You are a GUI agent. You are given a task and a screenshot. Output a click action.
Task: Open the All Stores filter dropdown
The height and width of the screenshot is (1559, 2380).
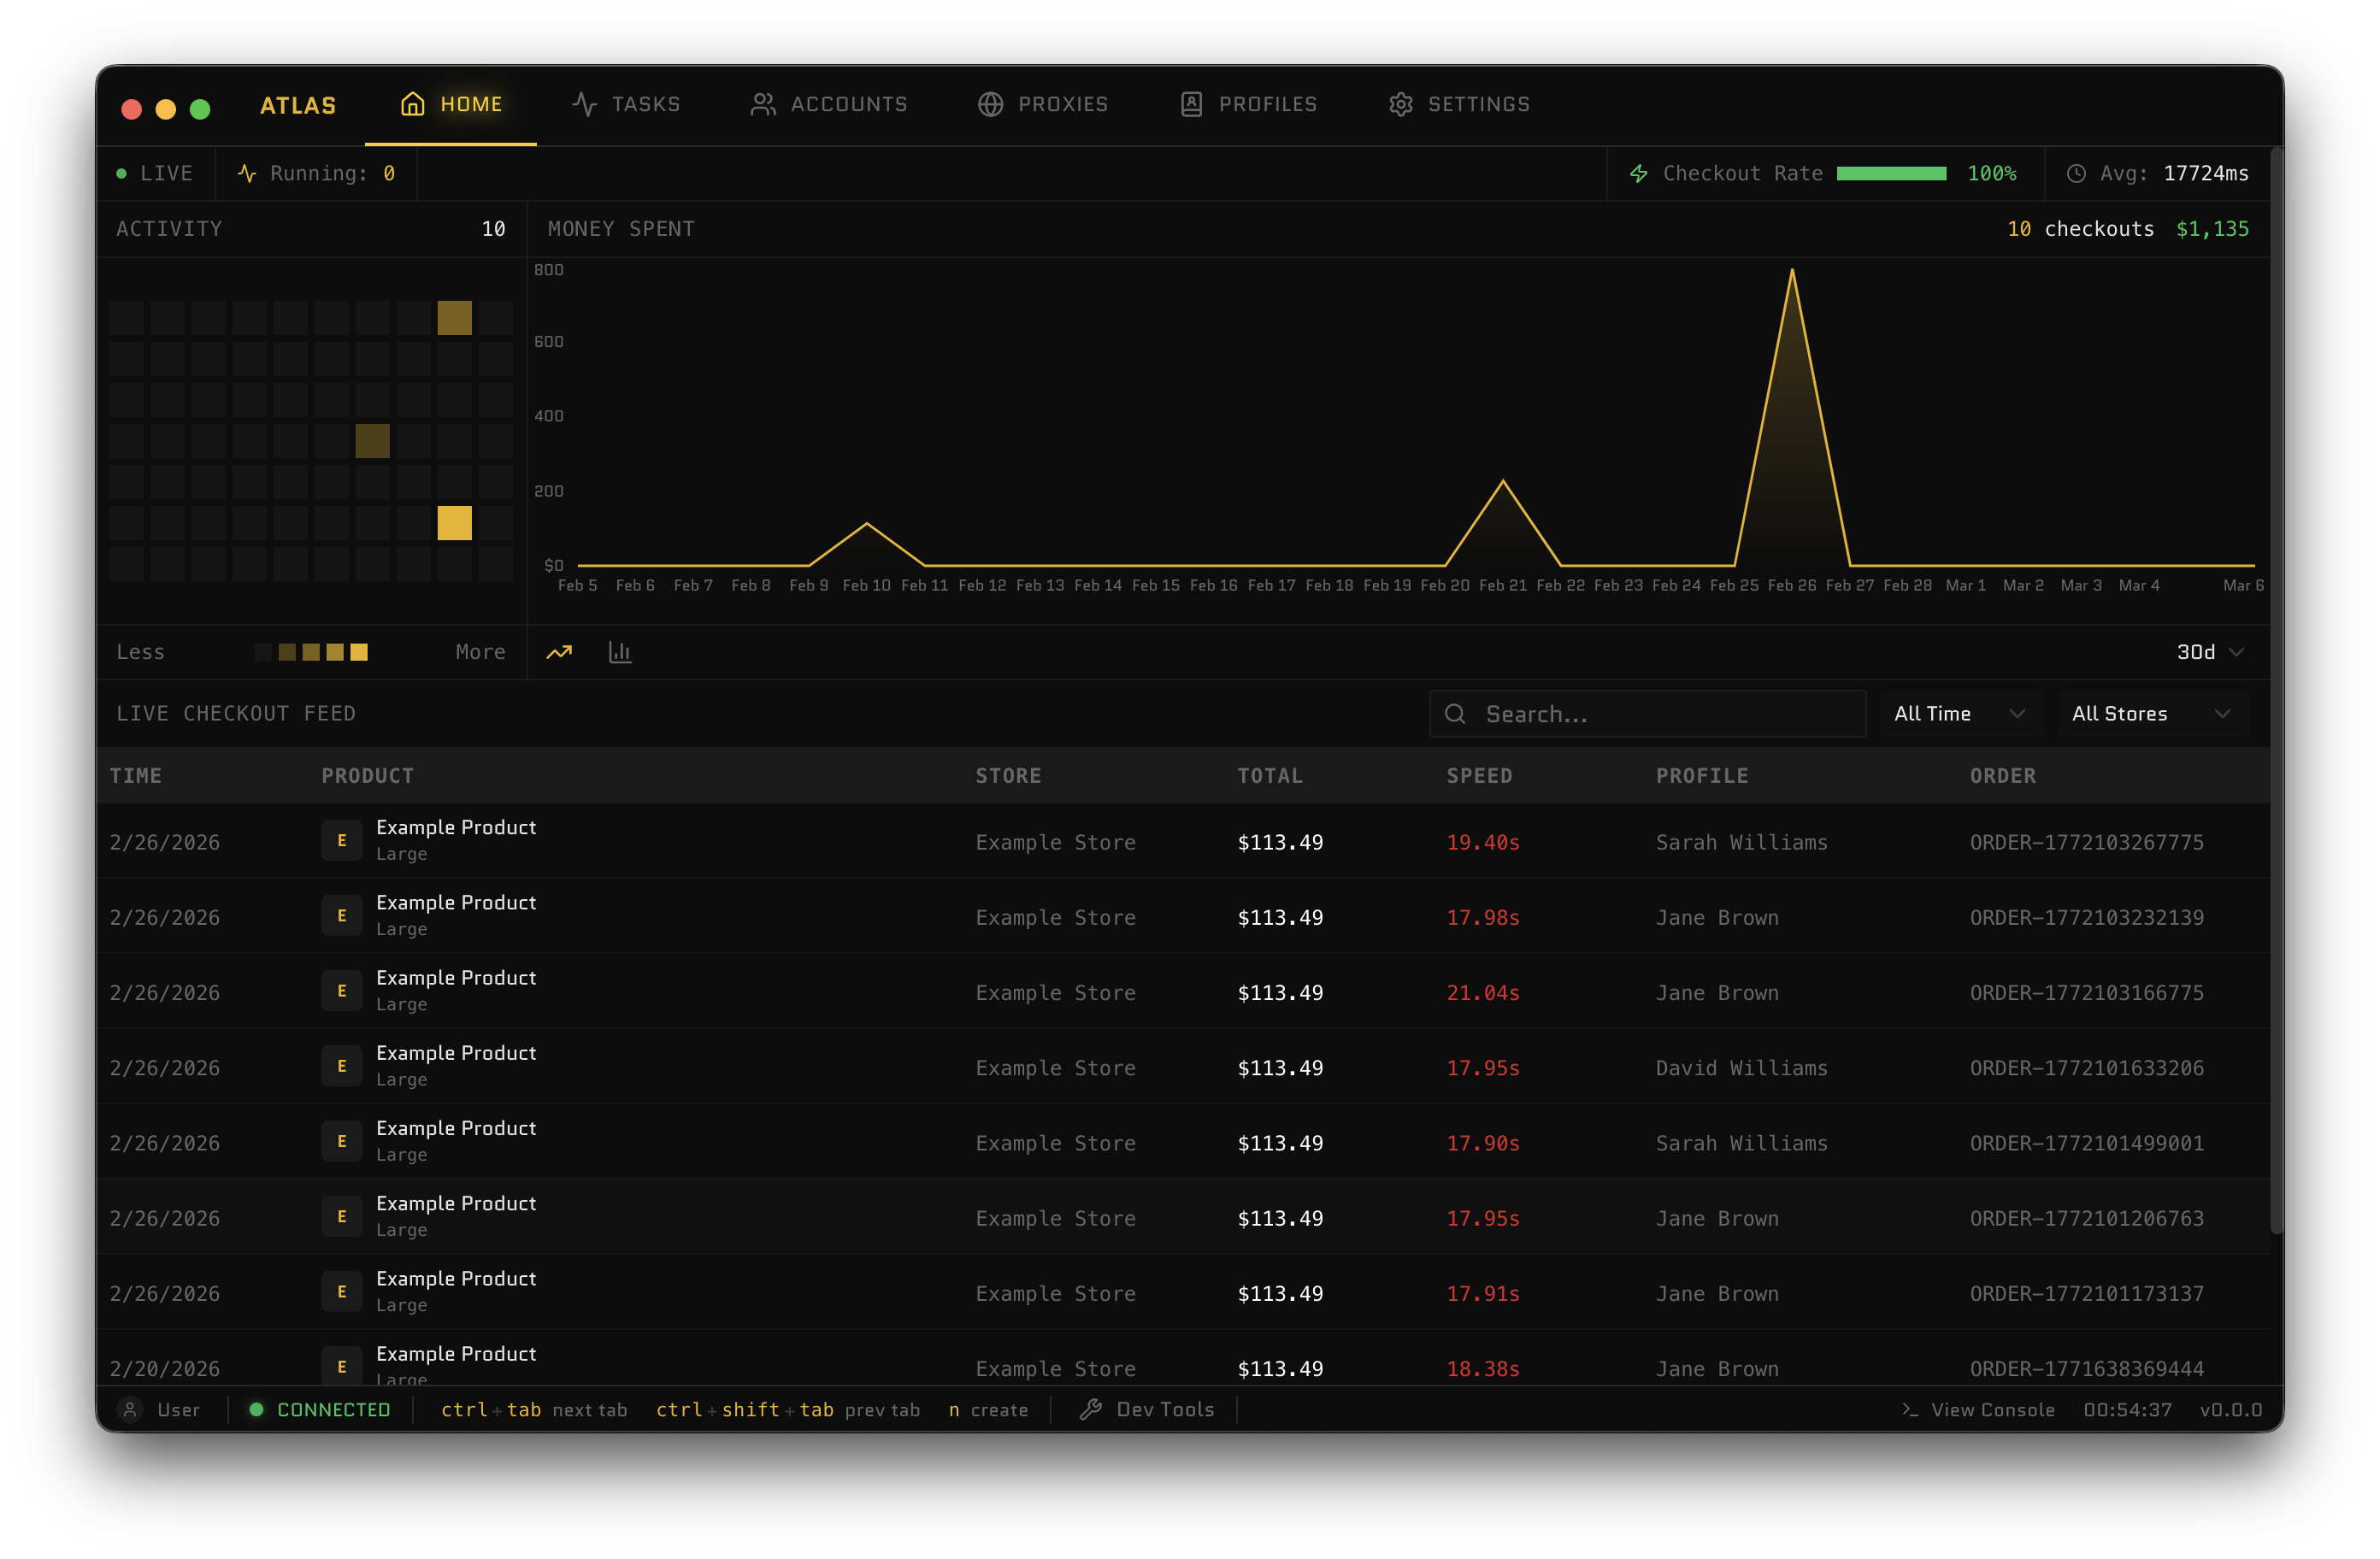click(2153, 714)
